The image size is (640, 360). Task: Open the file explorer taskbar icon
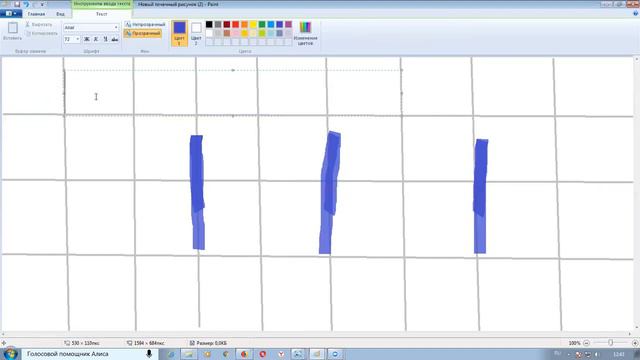(x=189, y=354)
